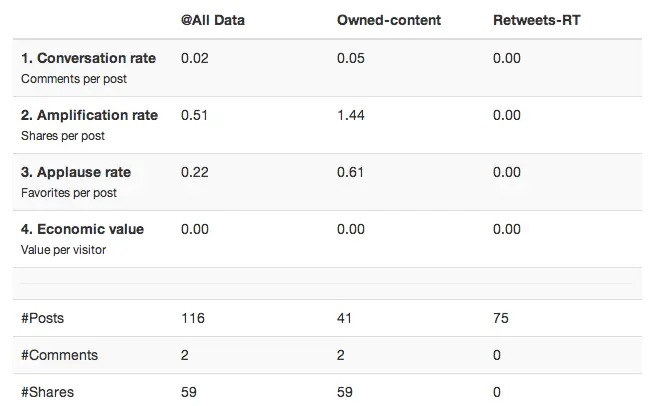
Task: Click the 116 posts count cell
Action: pyautogui.click(x=192, y=318)
